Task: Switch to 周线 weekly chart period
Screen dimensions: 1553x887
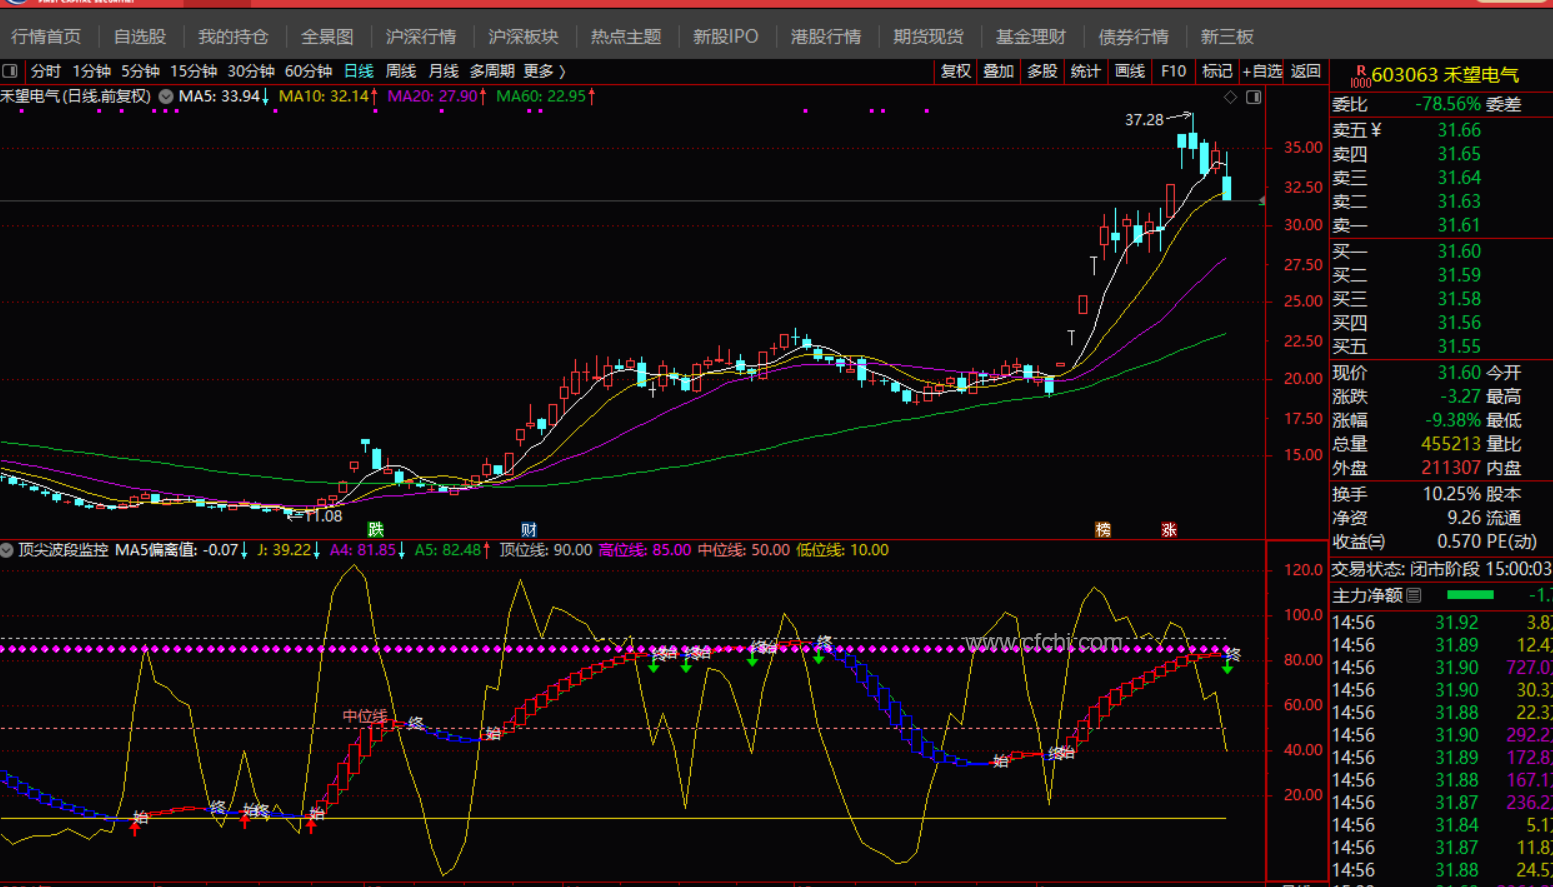Action: (x=400, y=71)
